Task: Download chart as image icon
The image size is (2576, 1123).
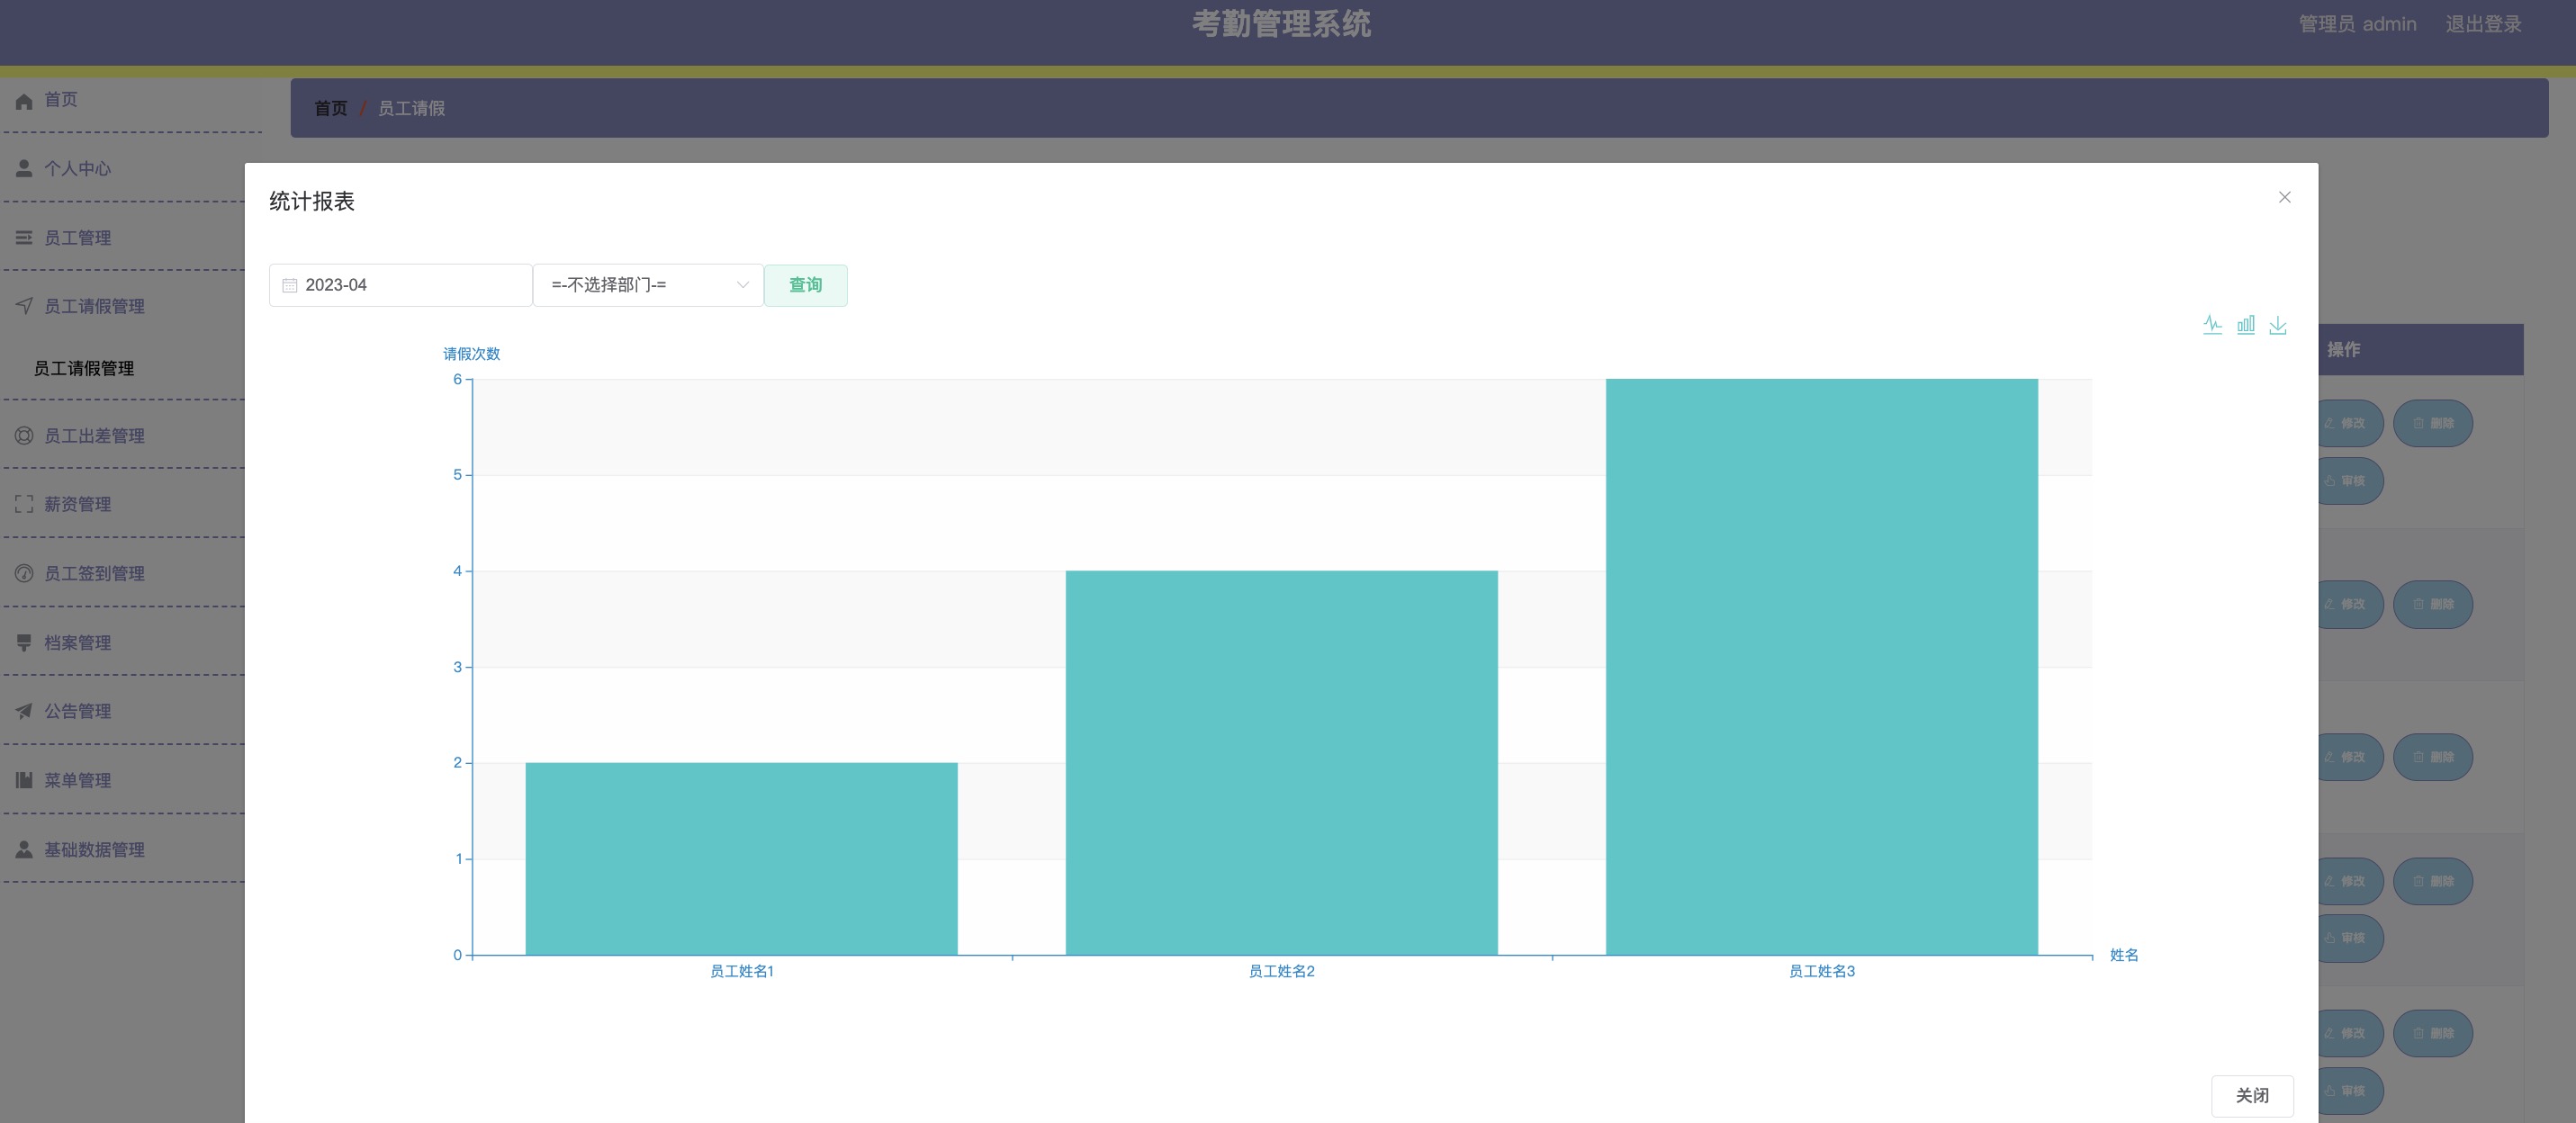Action: pos(2278,325)
